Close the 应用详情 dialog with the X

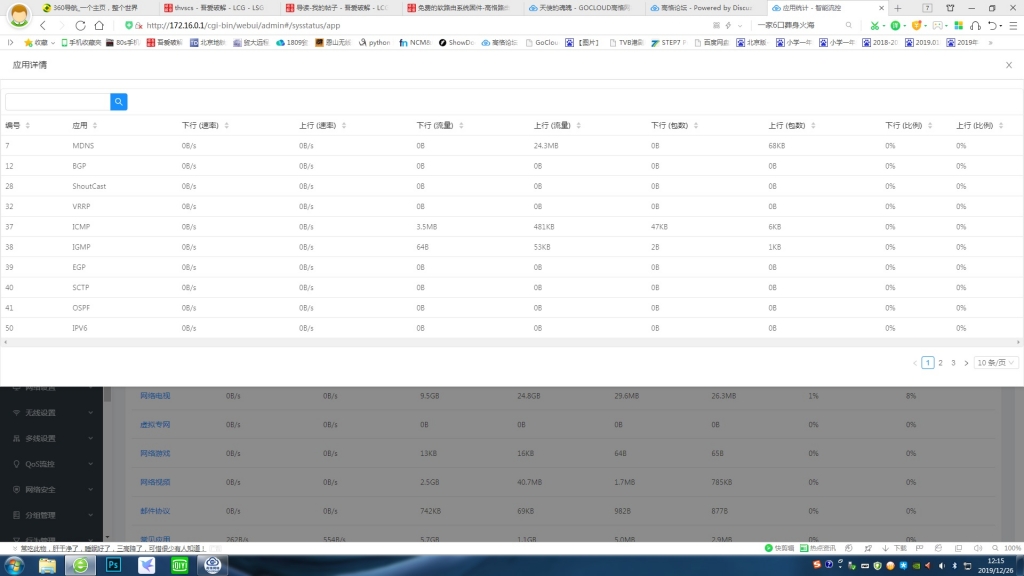[x=1009, y=65]
